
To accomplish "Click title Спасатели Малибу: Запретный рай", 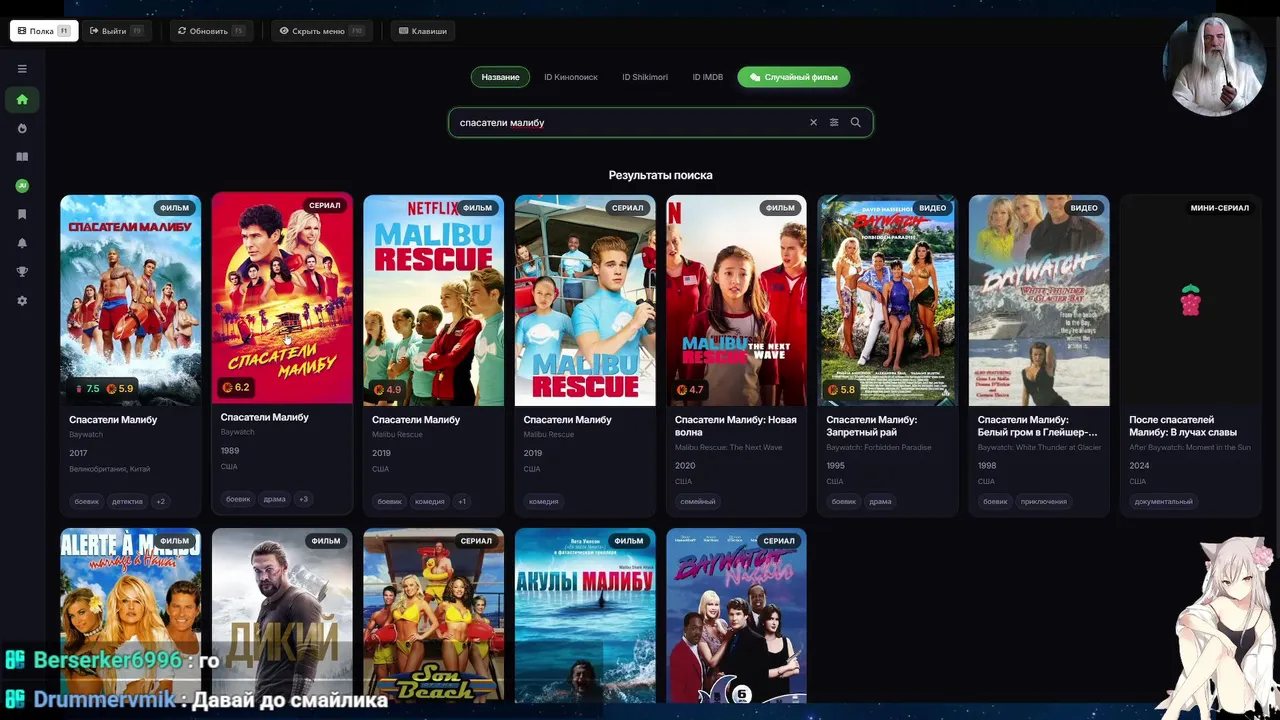I will pyautogui.click(x=872, y=426).
